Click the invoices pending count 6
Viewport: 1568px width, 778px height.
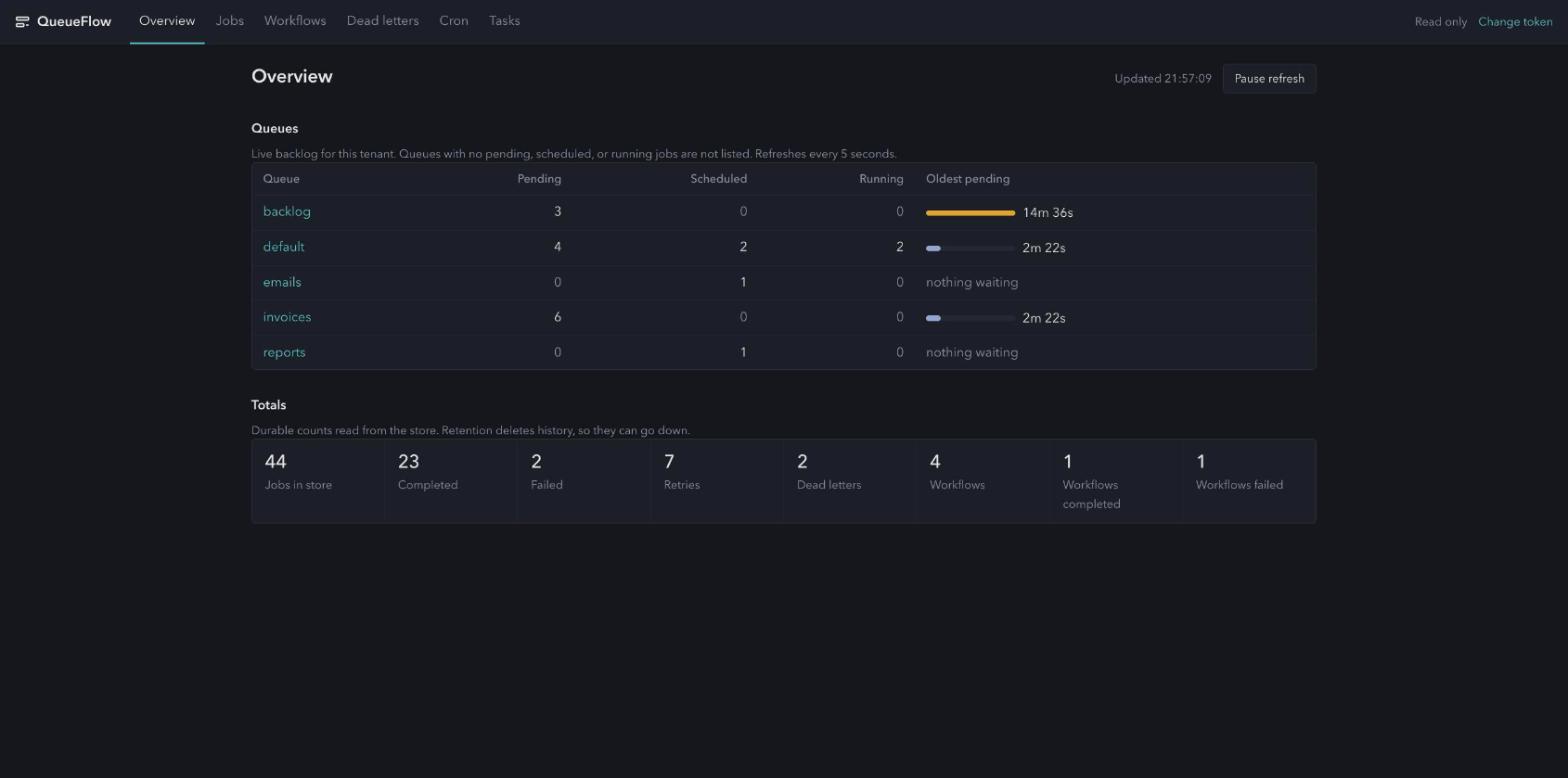pos(558,317)
